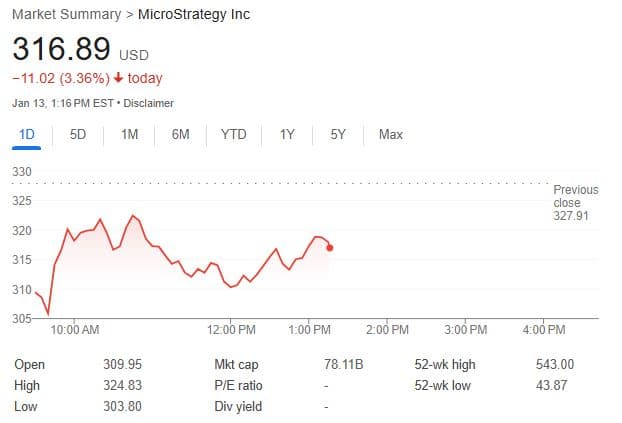Switch to the 5Y range tab
This screenshot has height=423, width=622.
click(338, 134)
